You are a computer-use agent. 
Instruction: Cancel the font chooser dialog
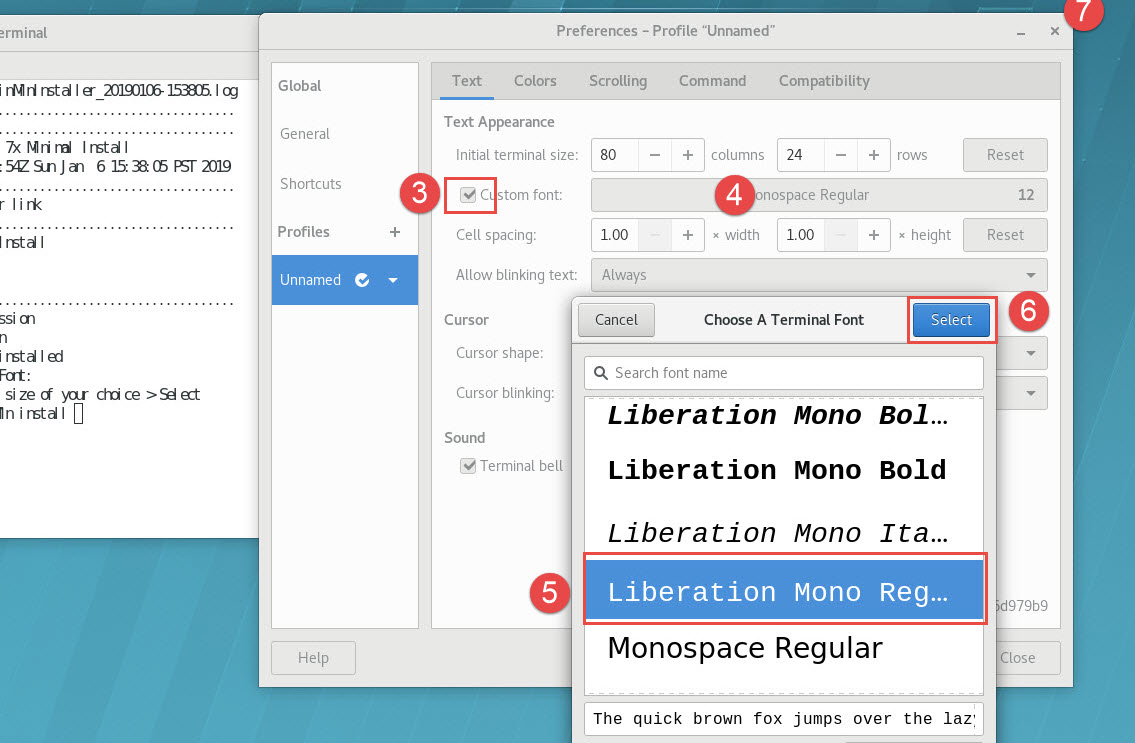(x=616, y=320)
